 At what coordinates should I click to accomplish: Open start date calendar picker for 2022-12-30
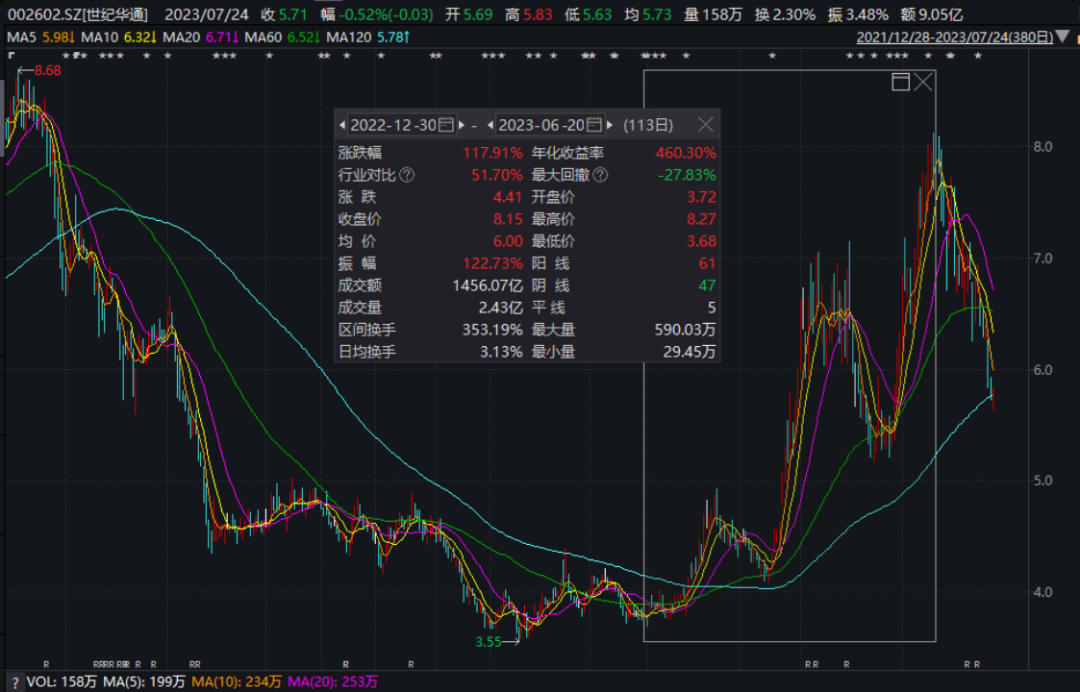coord(446,125)
